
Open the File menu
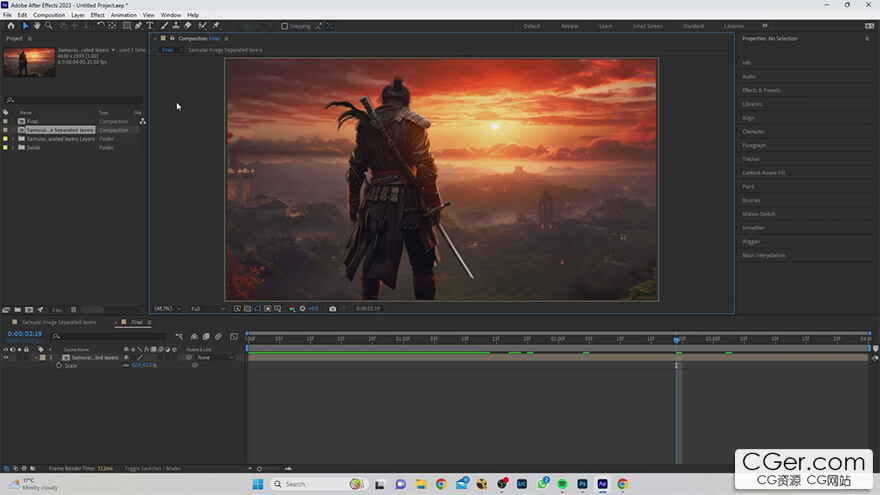7,15
